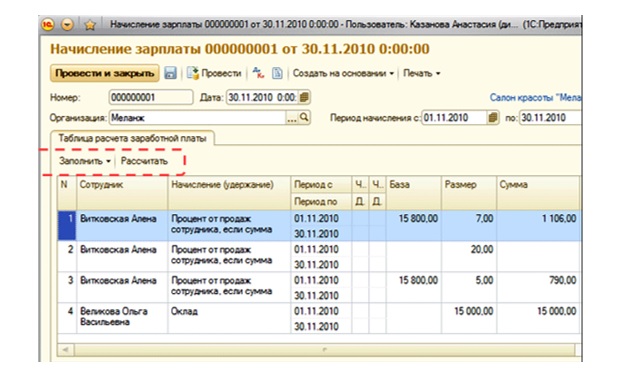Click Размер value 7,00 cell
Image resolution: width=628 pixels, height=375 pixels.
point(469,225)
